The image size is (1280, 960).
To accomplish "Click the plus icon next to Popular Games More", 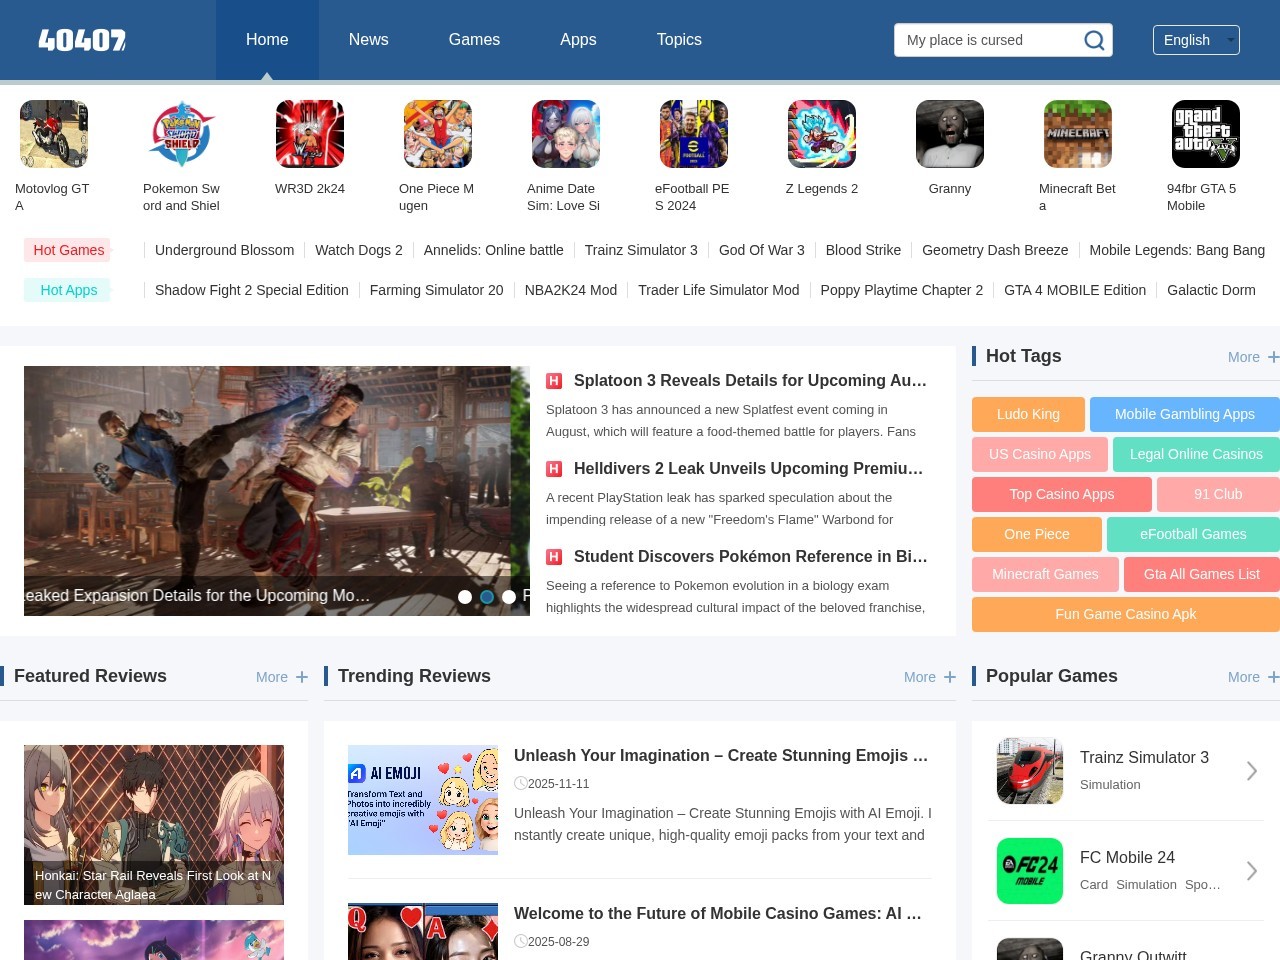I will (x=1273, y=677).
